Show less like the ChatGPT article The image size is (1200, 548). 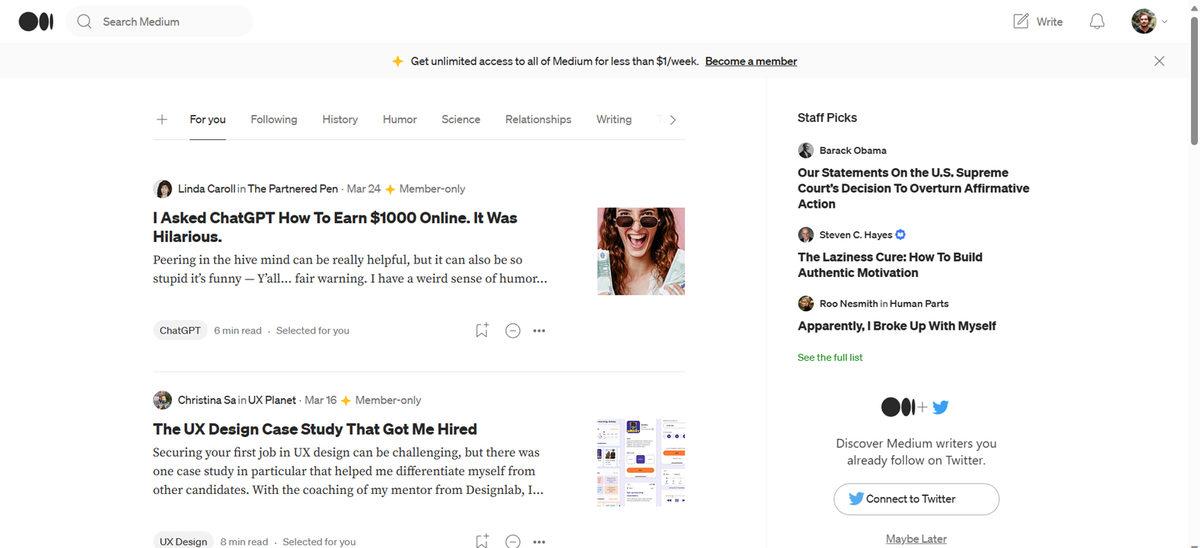[513, 330]
